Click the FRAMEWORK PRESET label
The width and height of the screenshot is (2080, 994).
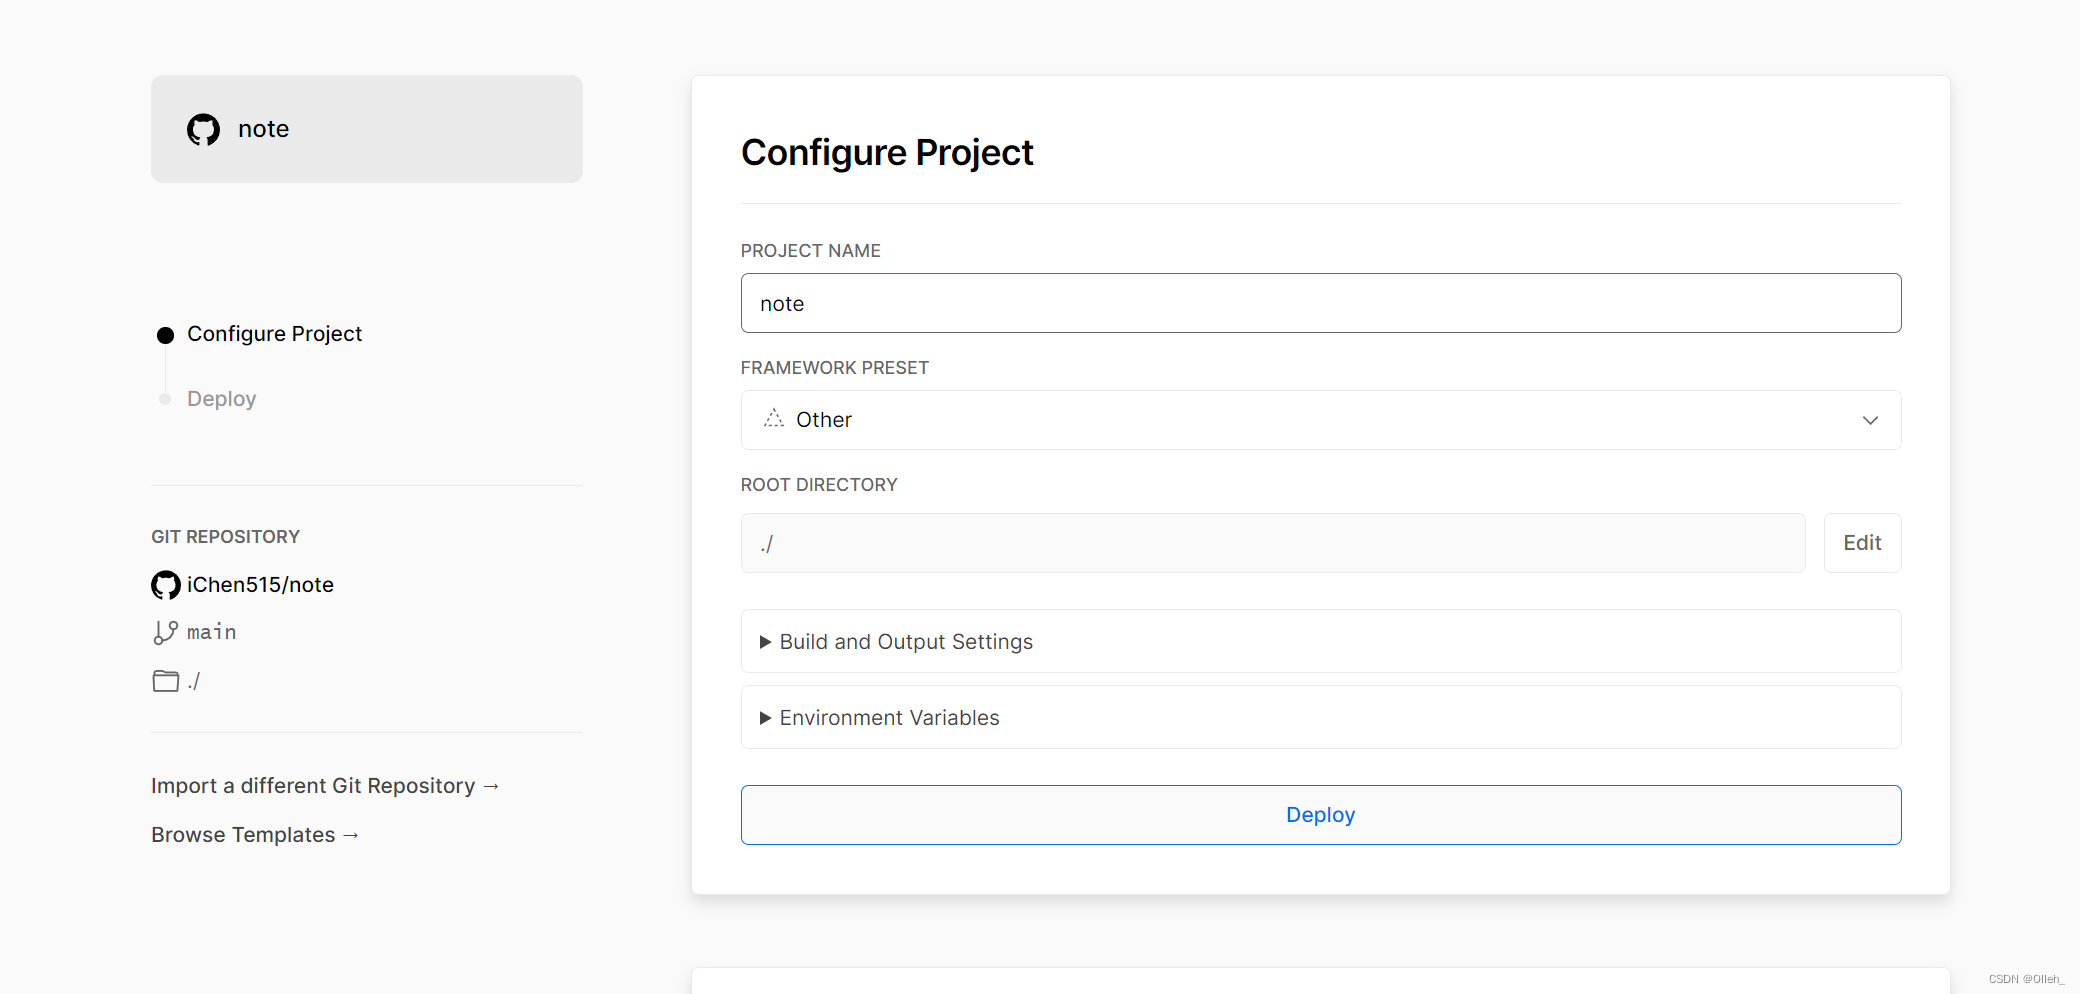[x=835, y=368]
